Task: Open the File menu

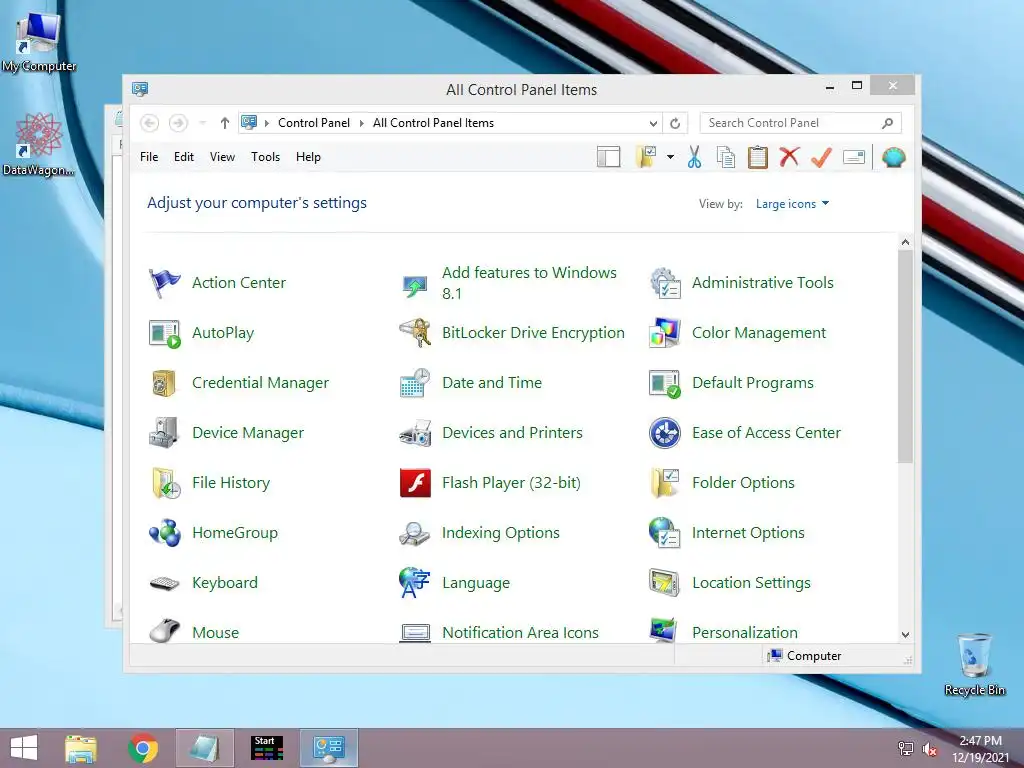Action: tap(149, 157)
